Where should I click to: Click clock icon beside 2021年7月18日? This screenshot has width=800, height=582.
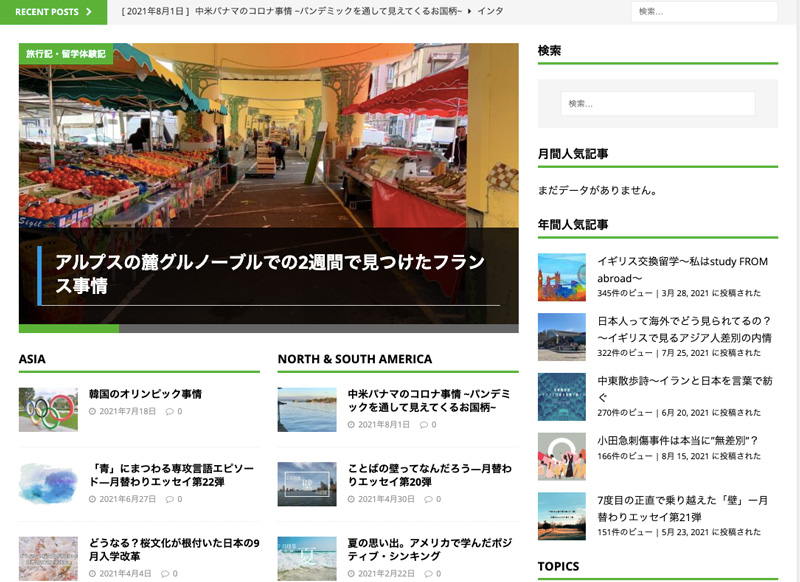click(92, 411)
